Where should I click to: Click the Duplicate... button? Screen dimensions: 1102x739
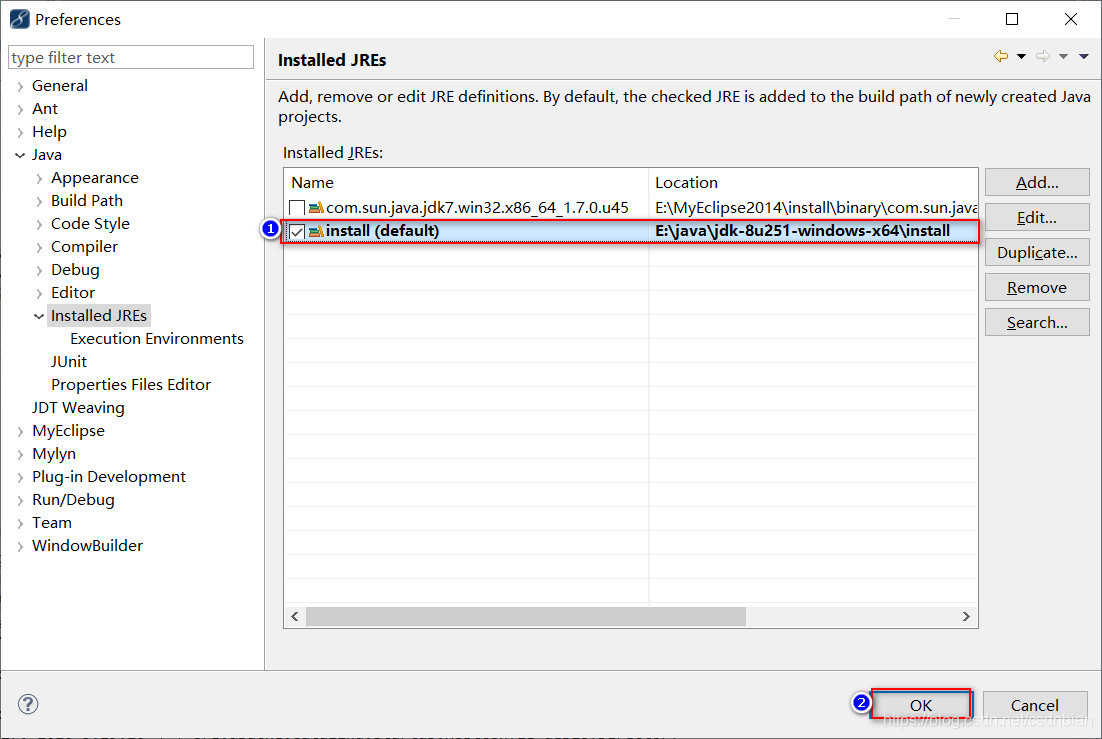(1037, 252)
